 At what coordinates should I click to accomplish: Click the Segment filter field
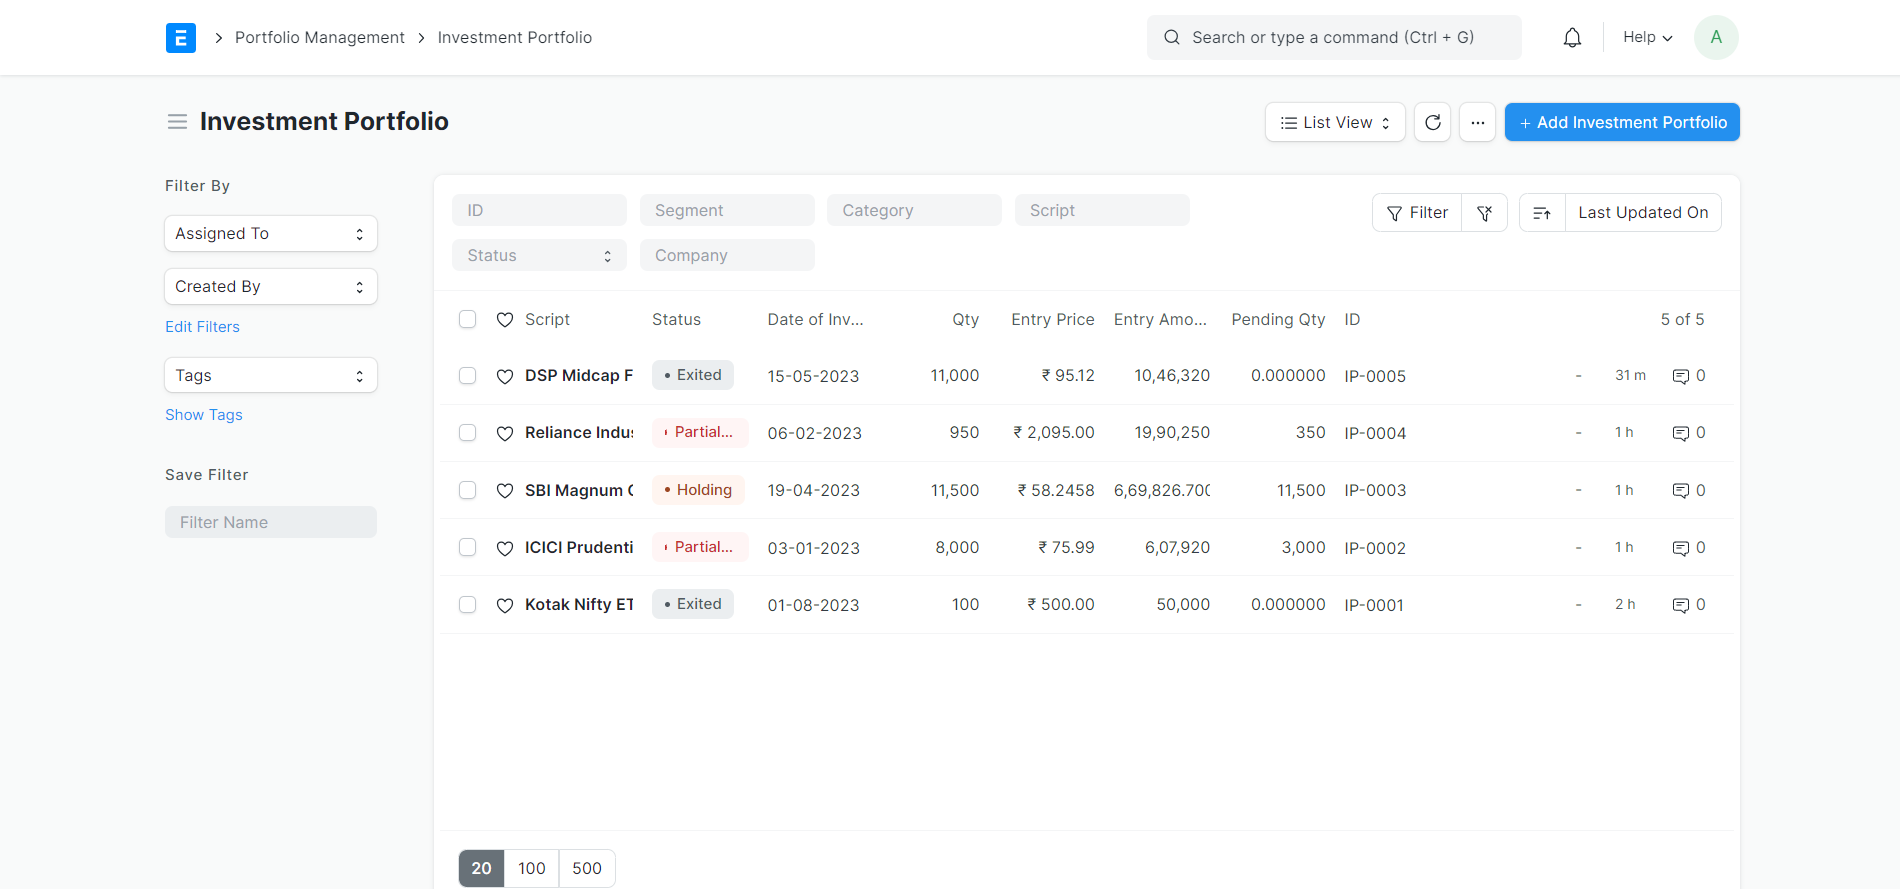click(x=727, y=210)
